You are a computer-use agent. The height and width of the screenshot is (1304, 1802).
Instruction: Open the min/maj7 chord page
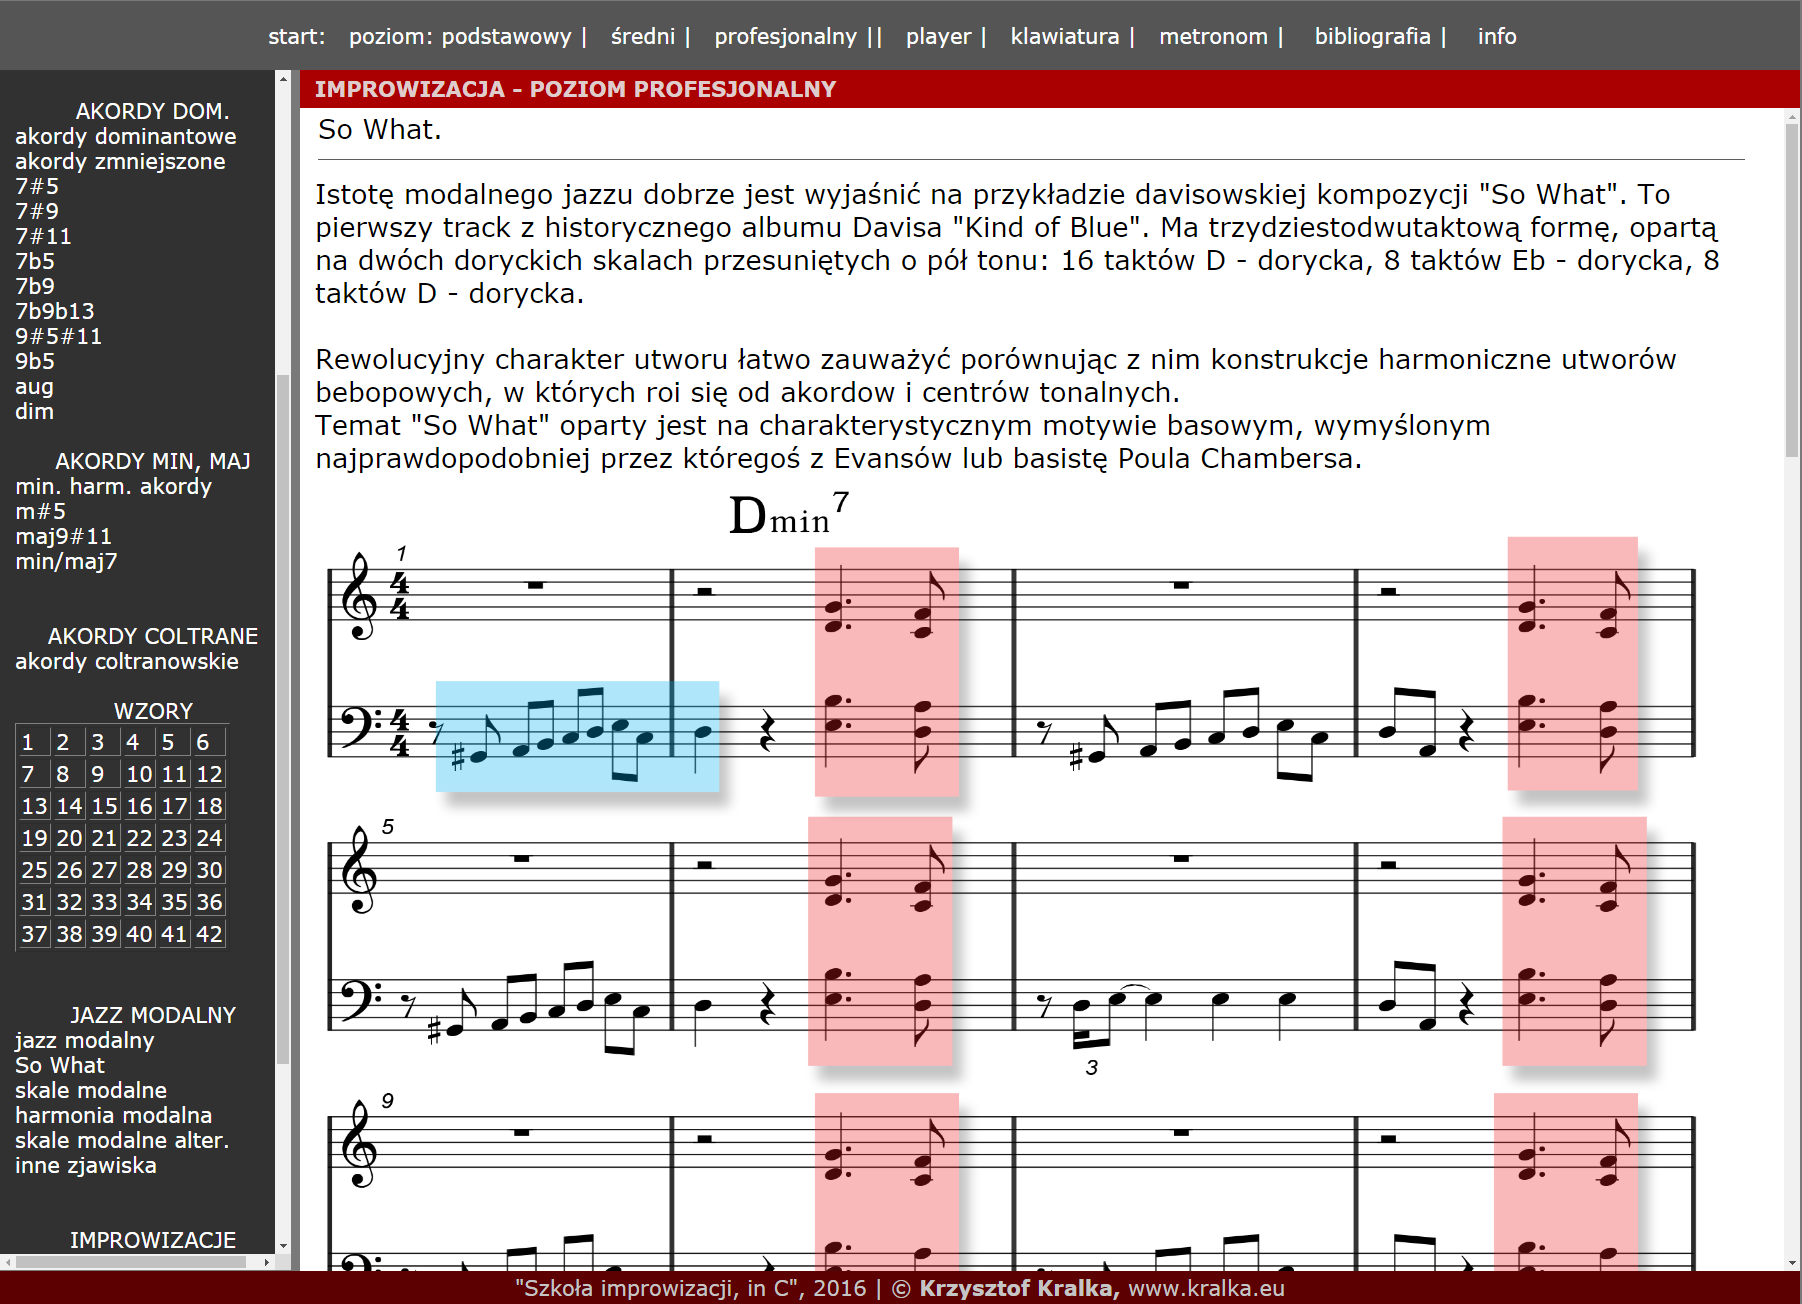coord(66,561)
